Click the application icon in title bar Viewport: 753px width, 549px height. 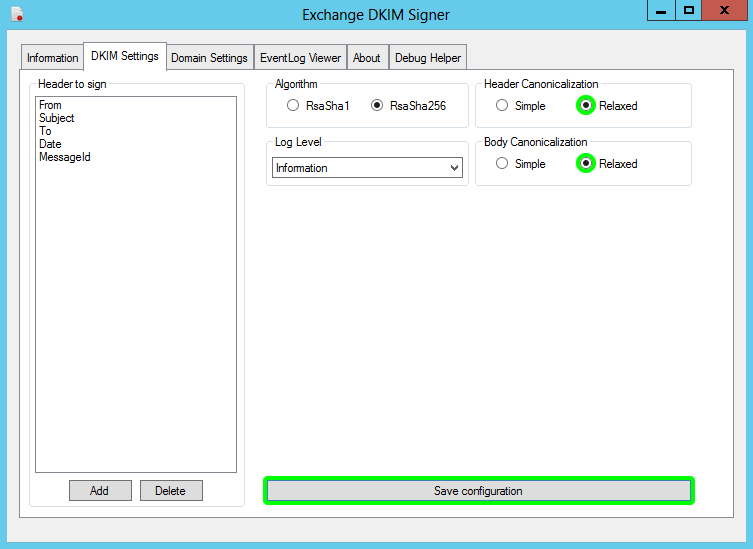click(x=17, y=15)
